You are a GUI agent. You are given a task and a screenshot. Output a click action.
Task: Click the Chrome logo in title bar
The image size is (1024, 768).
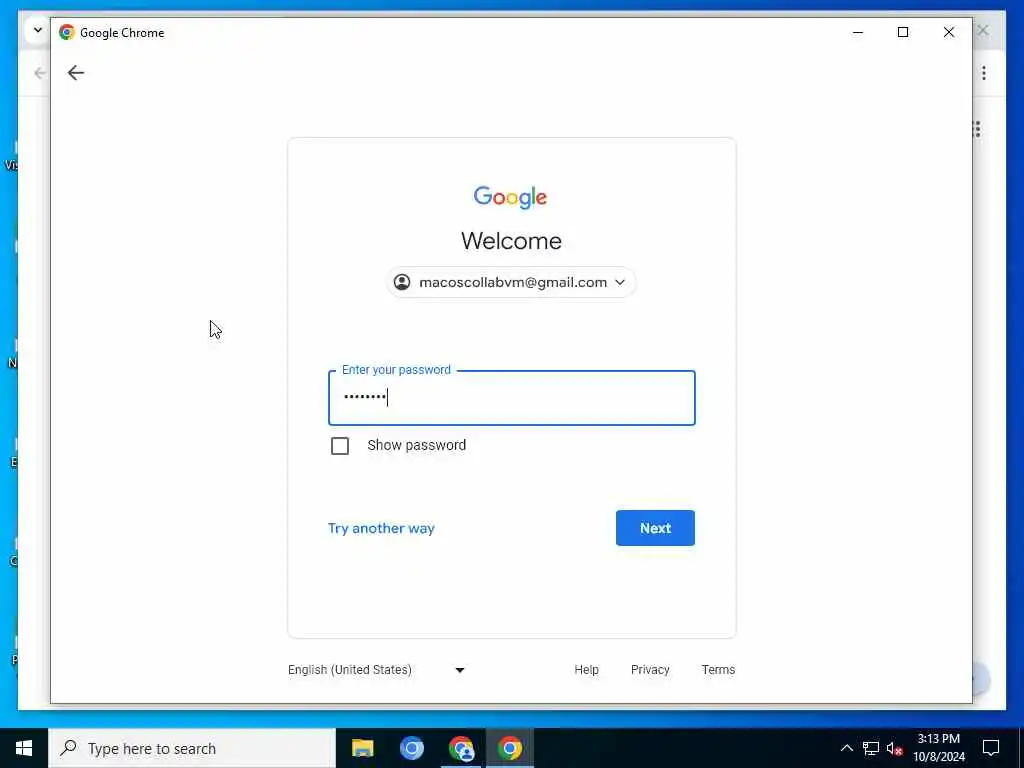67,32
